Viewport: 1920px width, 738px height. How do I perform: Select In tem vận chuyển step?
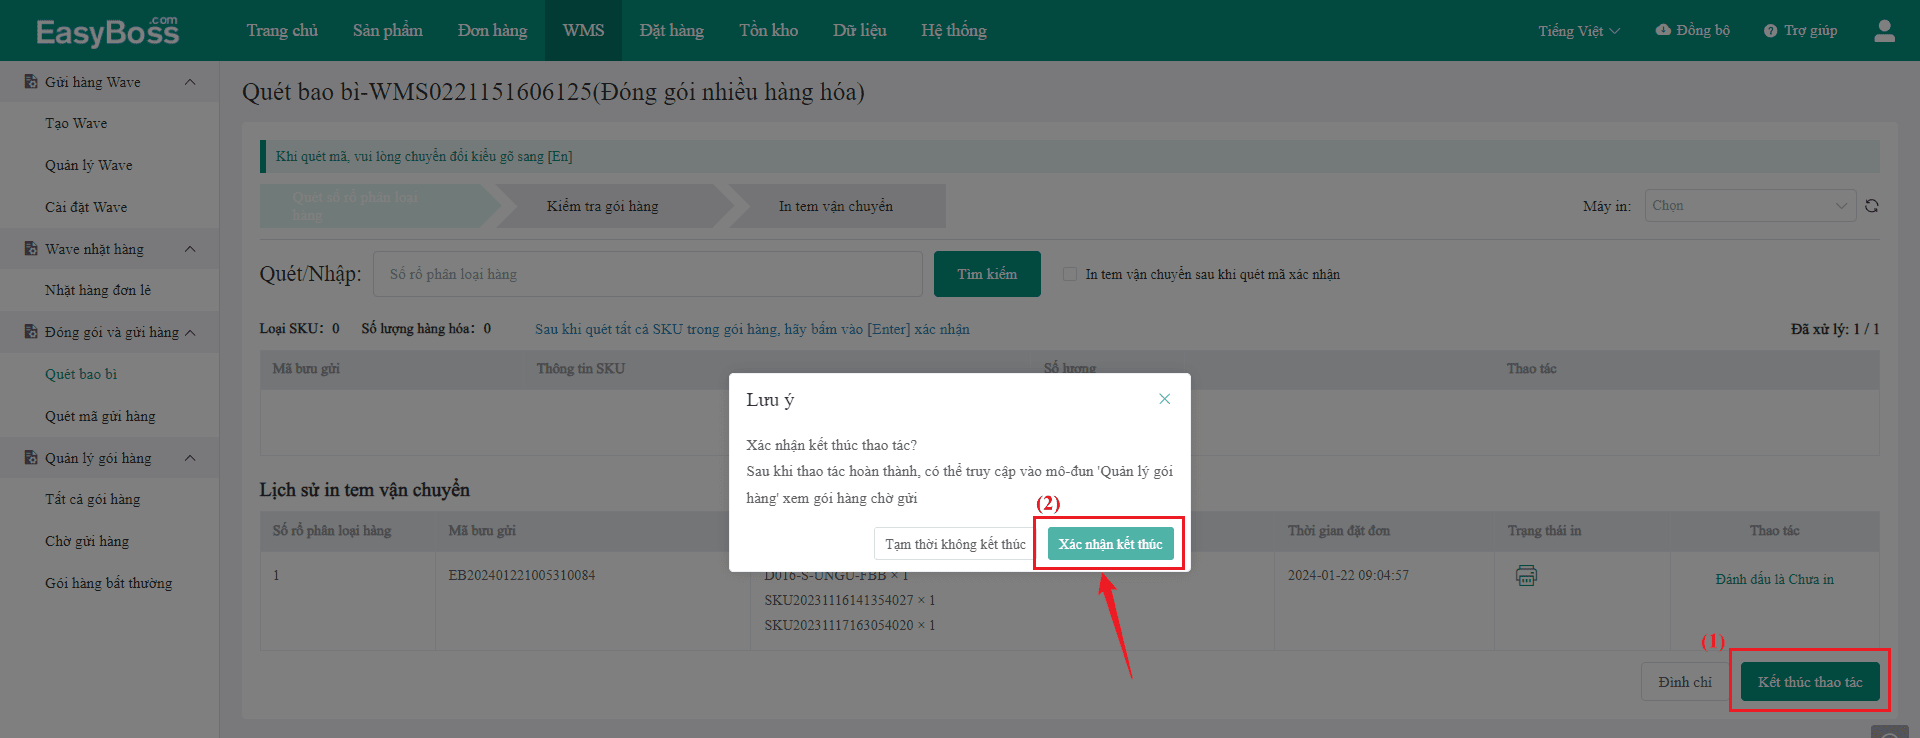click(836, 206)
